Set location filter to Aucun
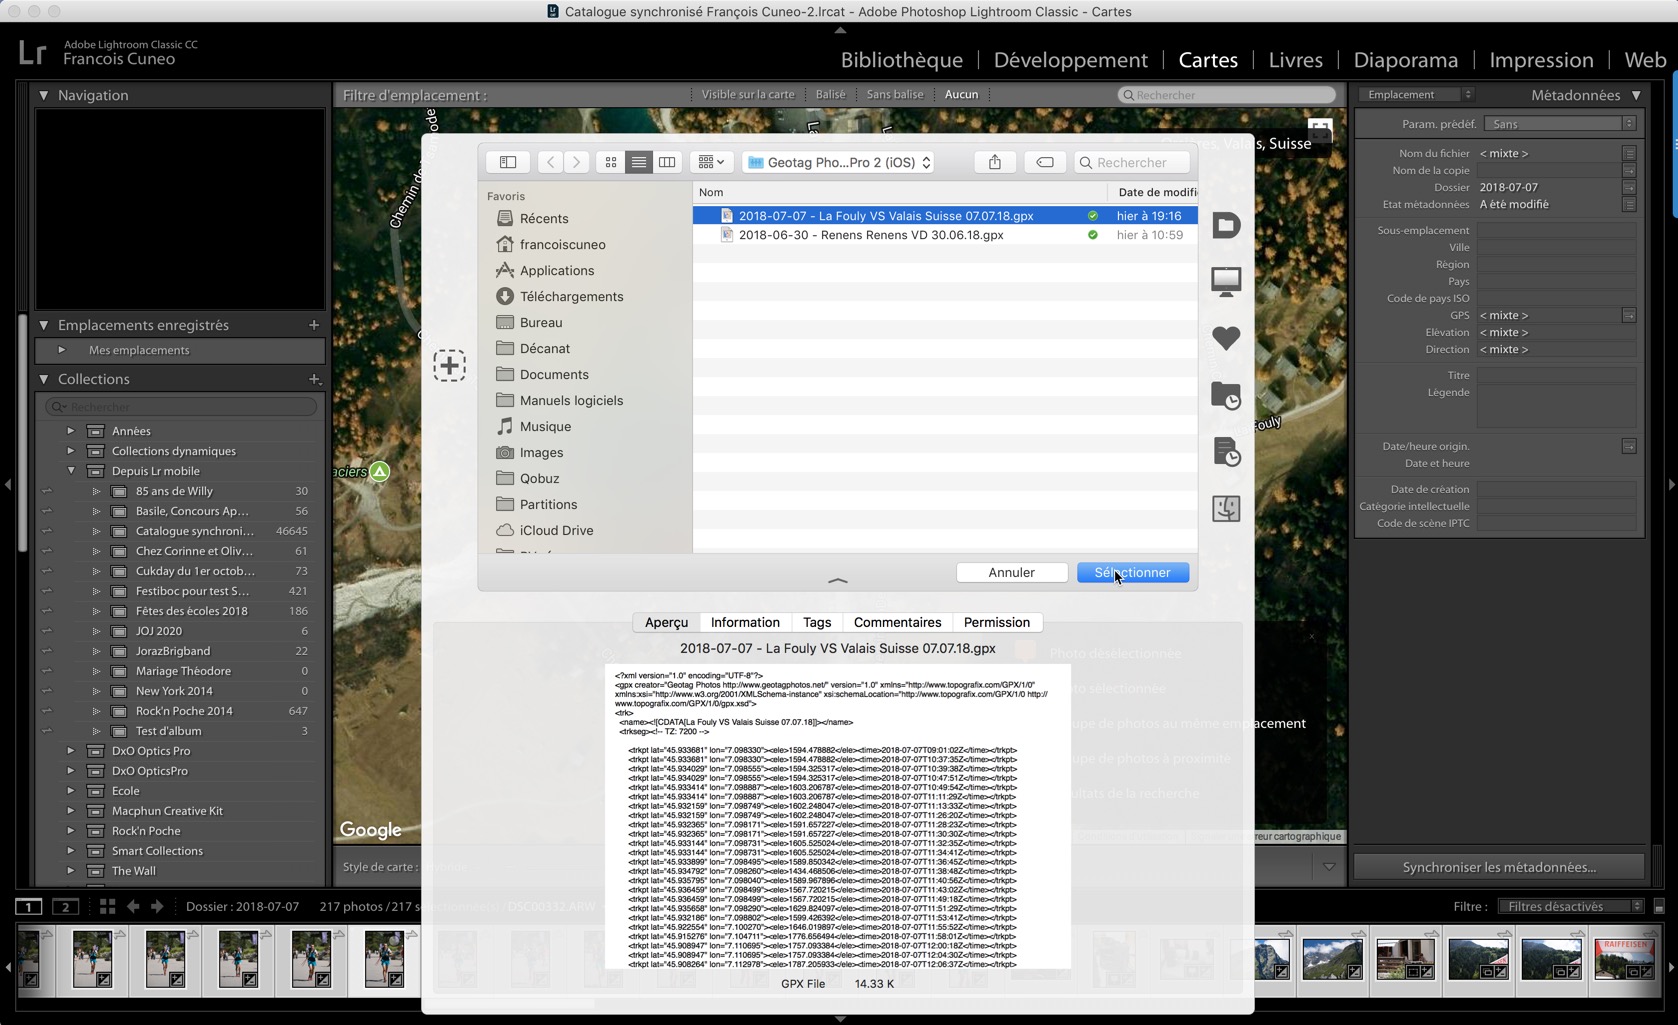This screenshot has width=1678, height=1025. (961, 94)
